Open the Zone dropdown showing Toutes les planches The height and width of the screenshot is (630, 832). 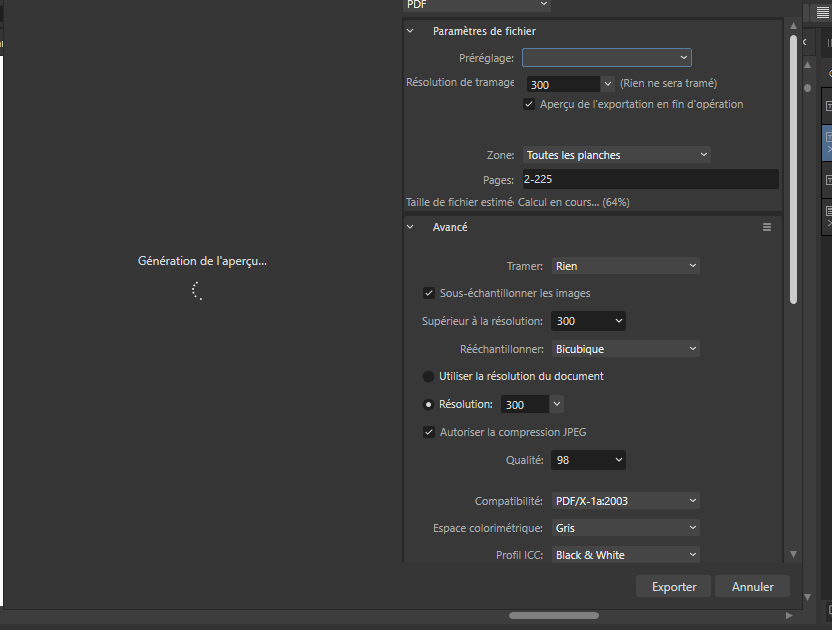coord(617,155)
